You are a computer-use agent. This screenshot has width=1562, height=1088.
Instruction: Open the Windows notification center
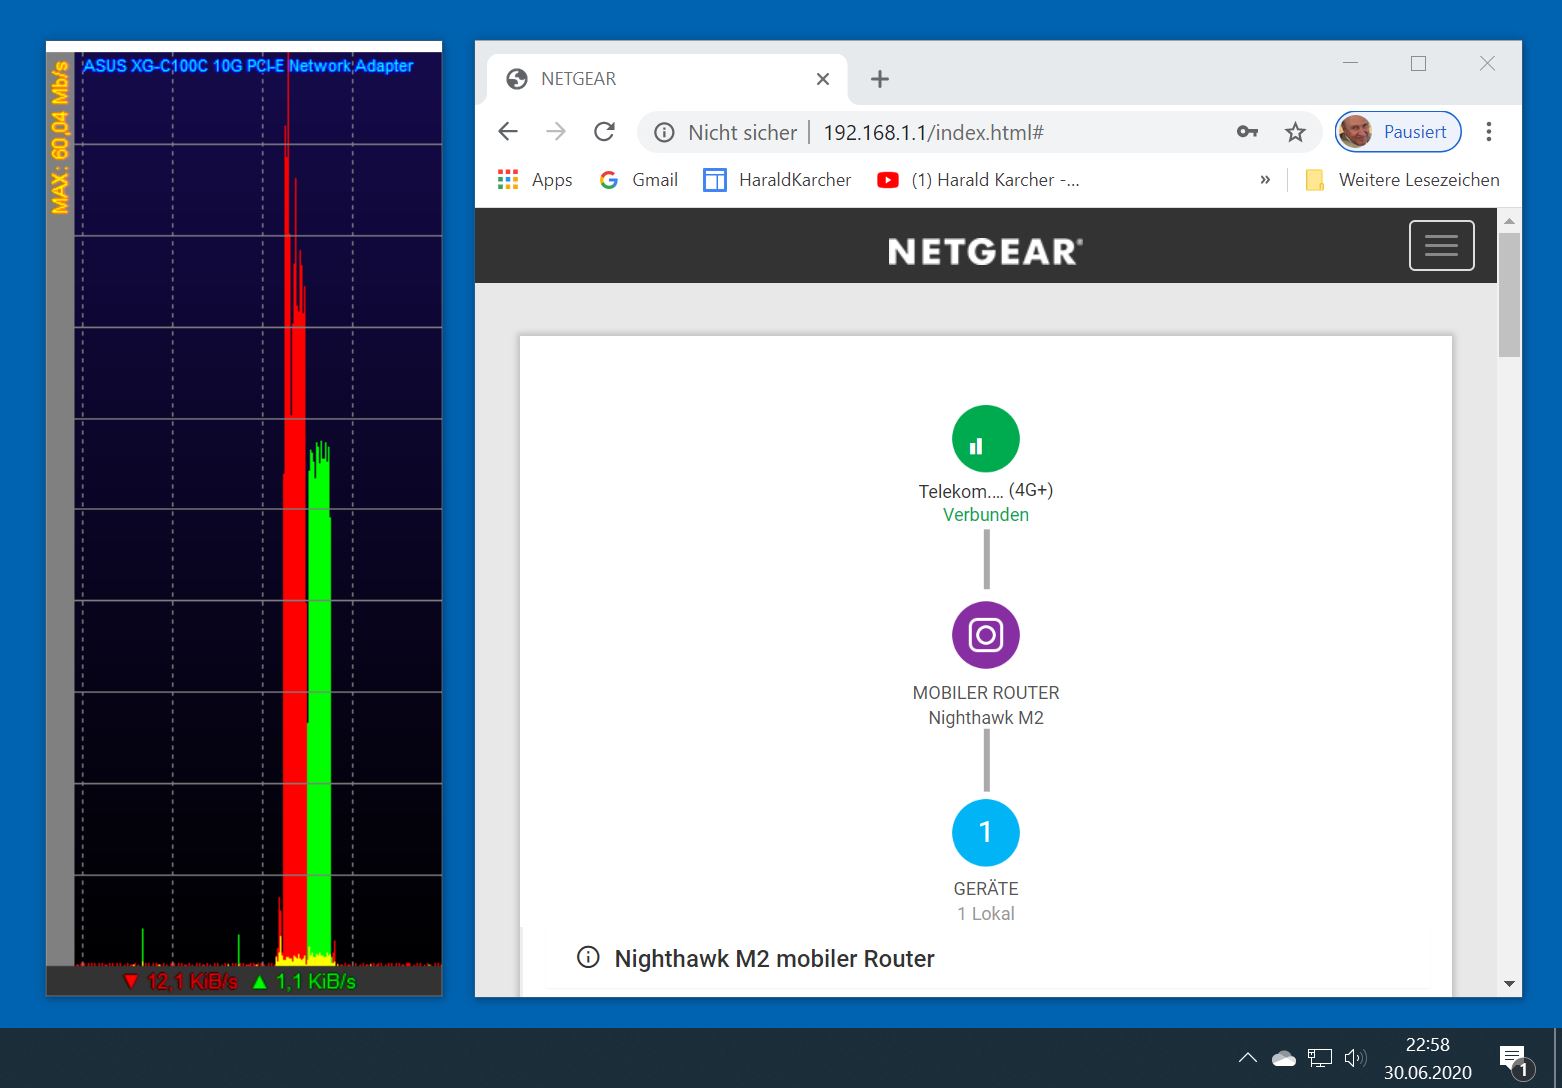click(x=1513, y=1058)
